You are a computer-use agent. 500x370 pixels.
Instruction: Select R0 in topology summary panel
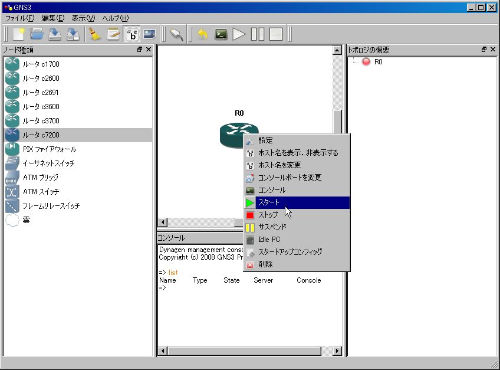pyautogui.click(x=378, y=62)
